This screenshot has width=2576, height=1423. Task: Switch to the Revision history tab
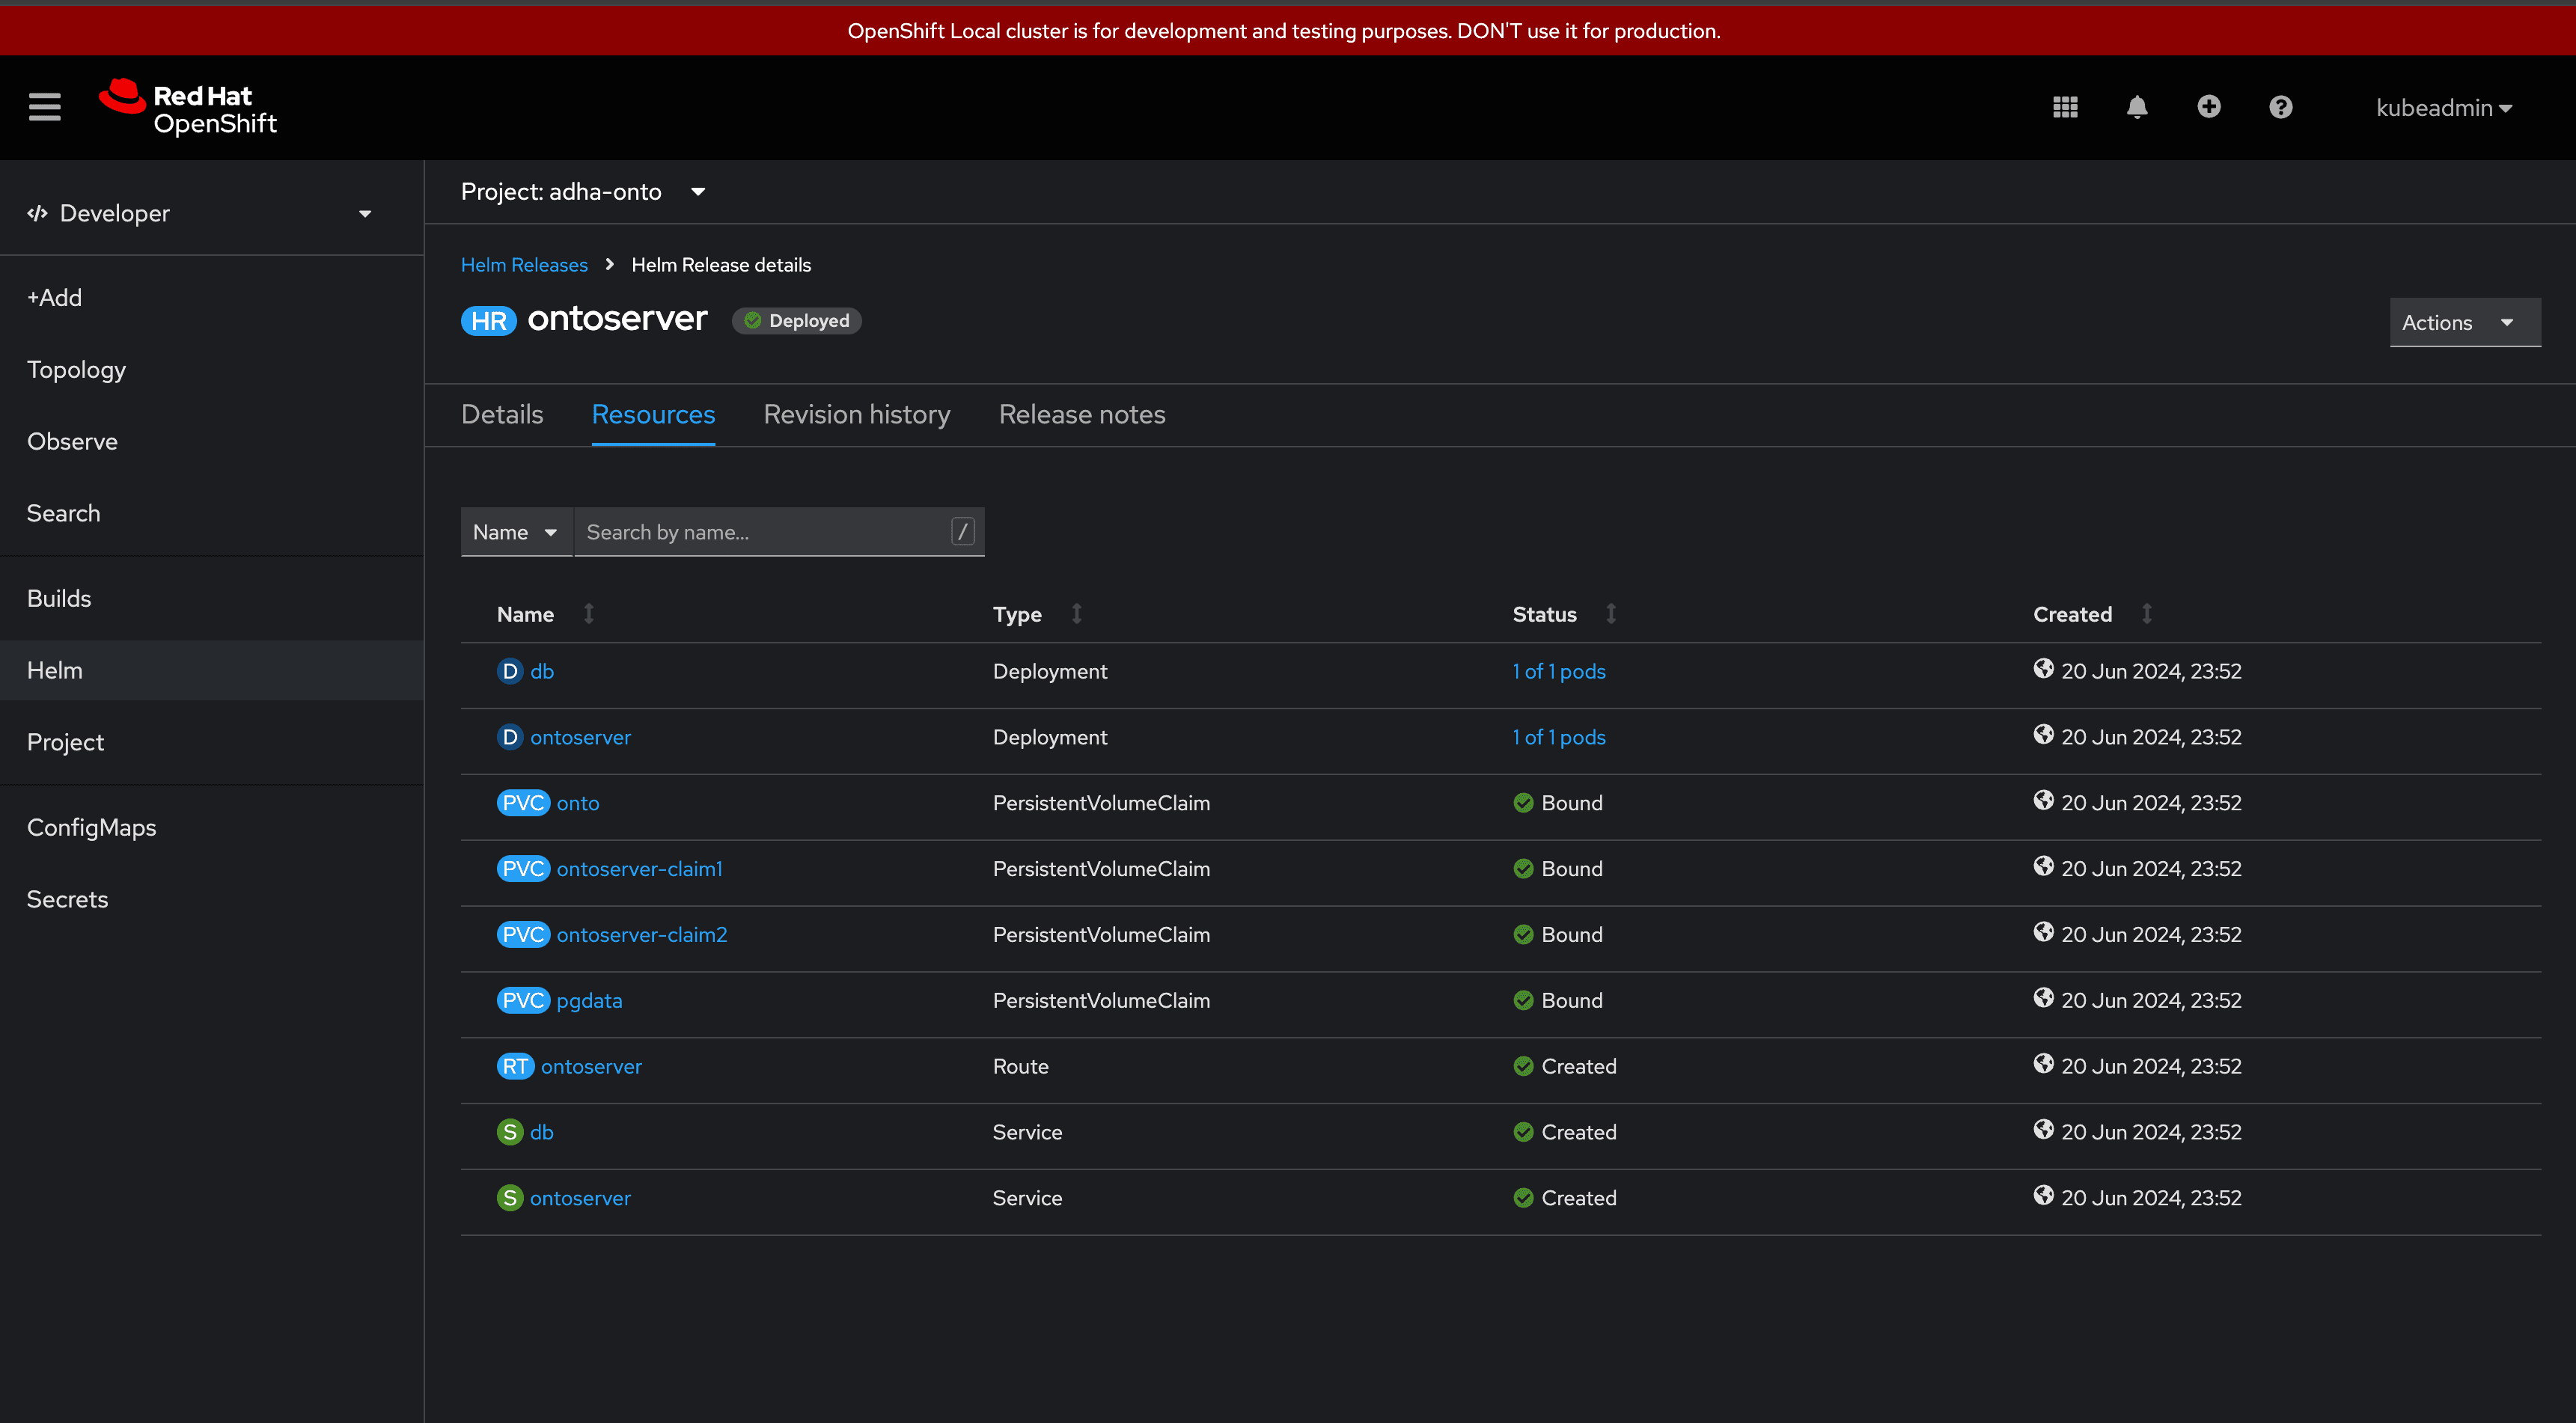coord(857,414)
